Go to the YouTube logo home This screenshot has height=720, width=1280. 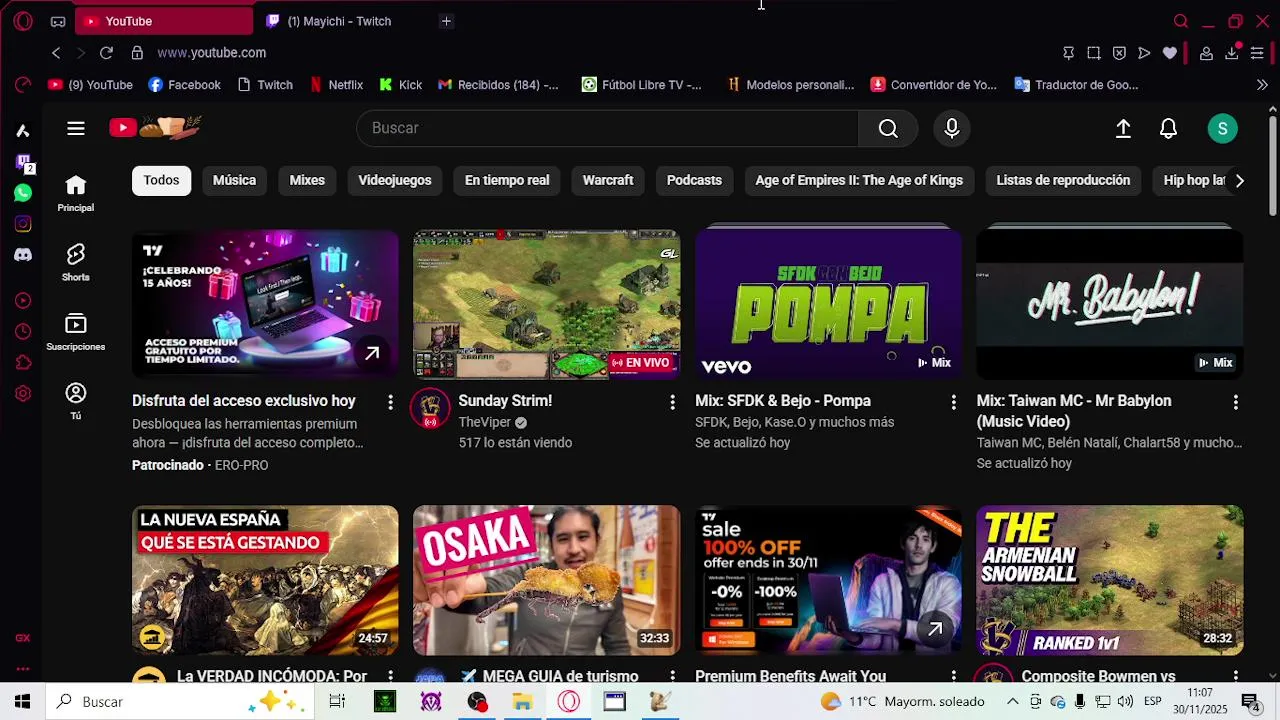click(x=156, y=127)
